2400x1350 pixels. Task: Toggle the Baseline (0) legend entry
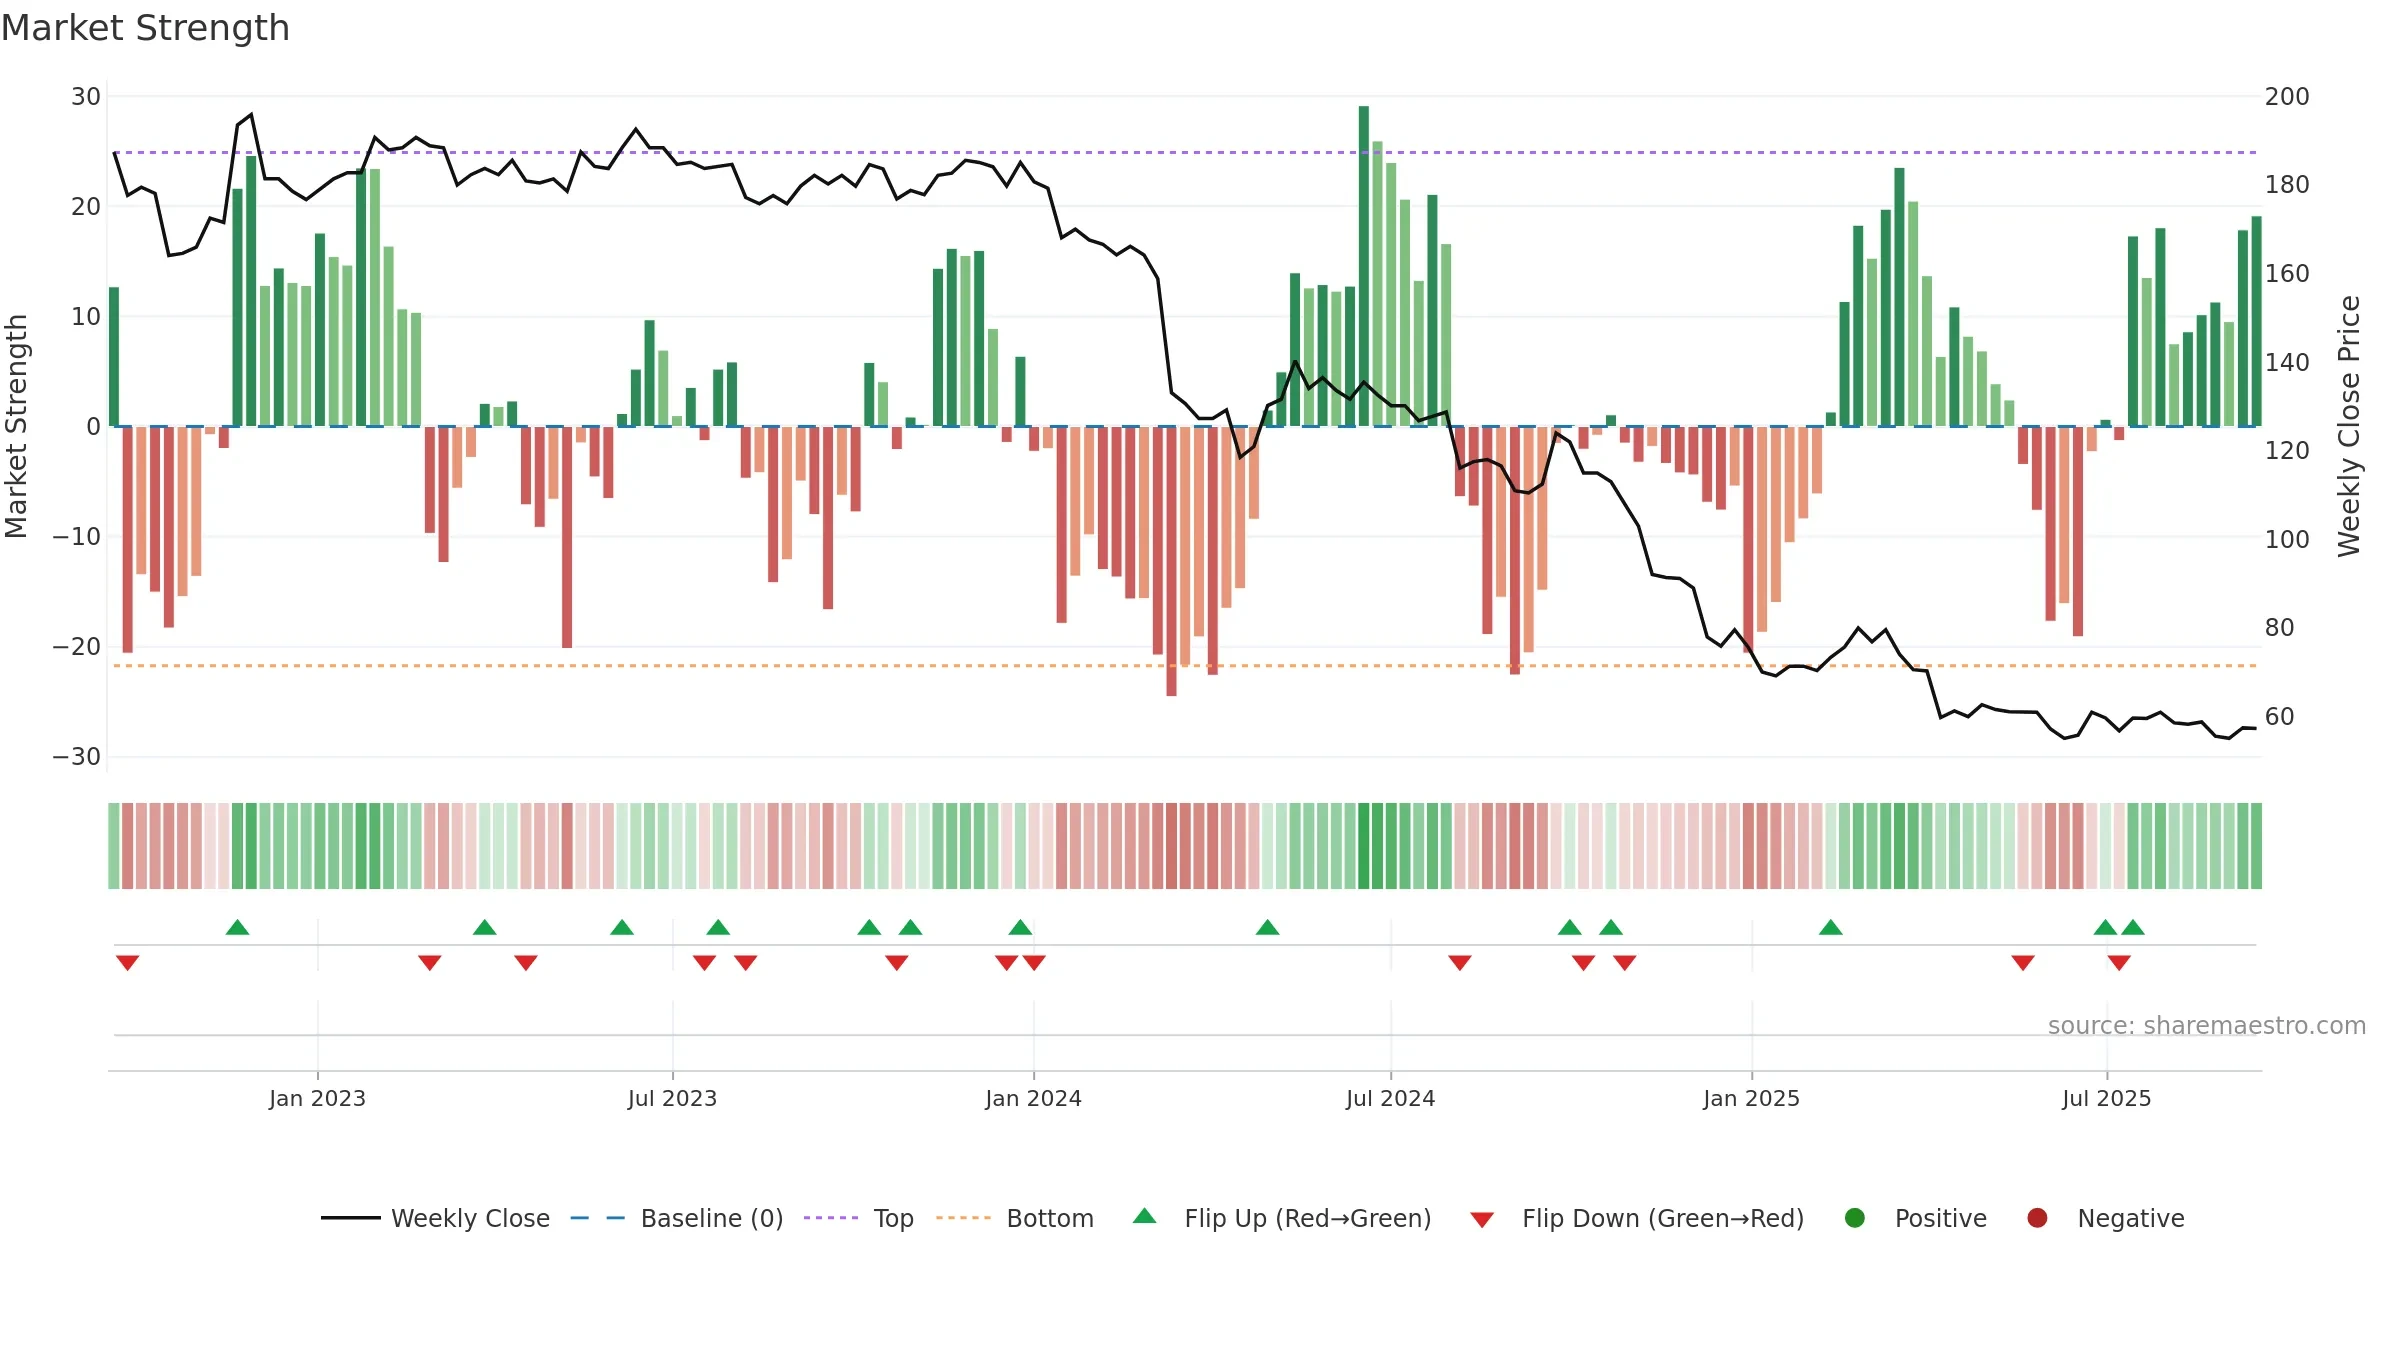tap(676, 1218)
